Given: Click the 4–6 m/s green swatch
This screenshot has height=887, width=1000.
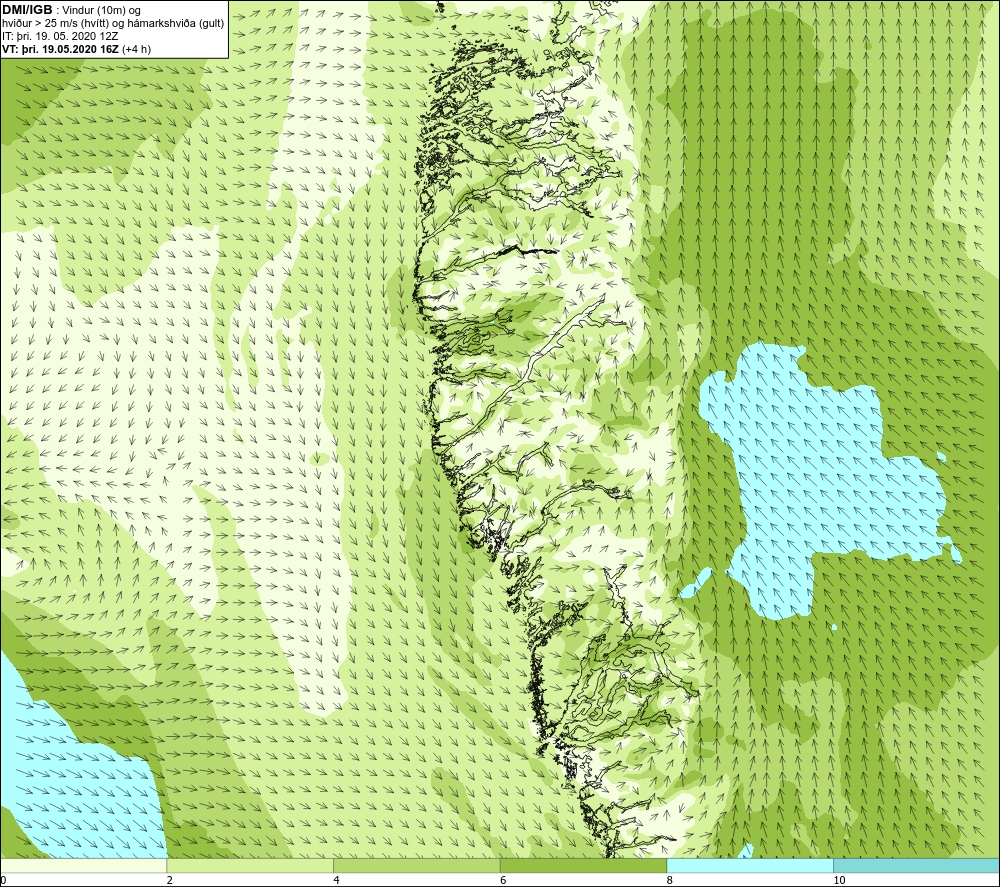Looking at the screenshot, I should [x=416, y=865].
